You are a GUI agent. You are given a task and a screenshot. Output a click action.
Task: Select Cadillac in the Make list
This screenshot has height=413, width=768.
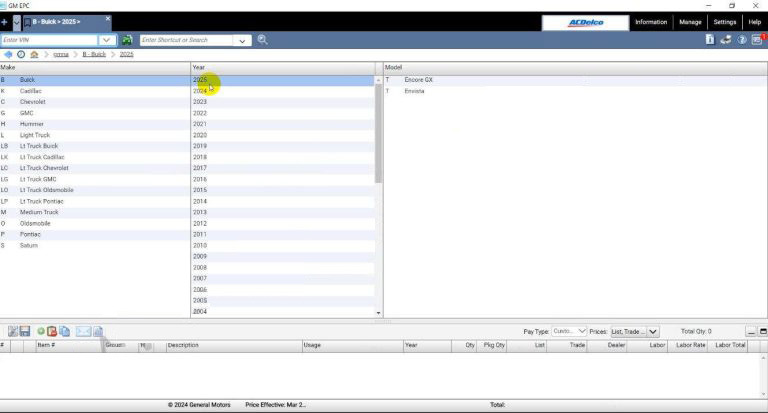(x=95, y=91)
